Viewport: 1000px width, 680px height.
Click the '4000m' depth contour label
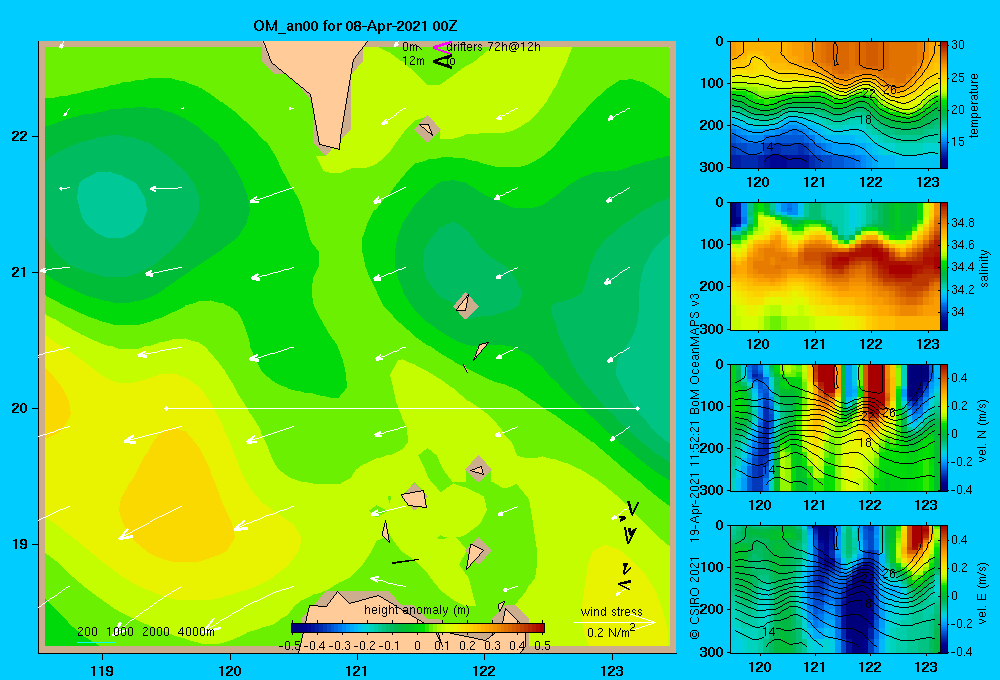[196, 632]
